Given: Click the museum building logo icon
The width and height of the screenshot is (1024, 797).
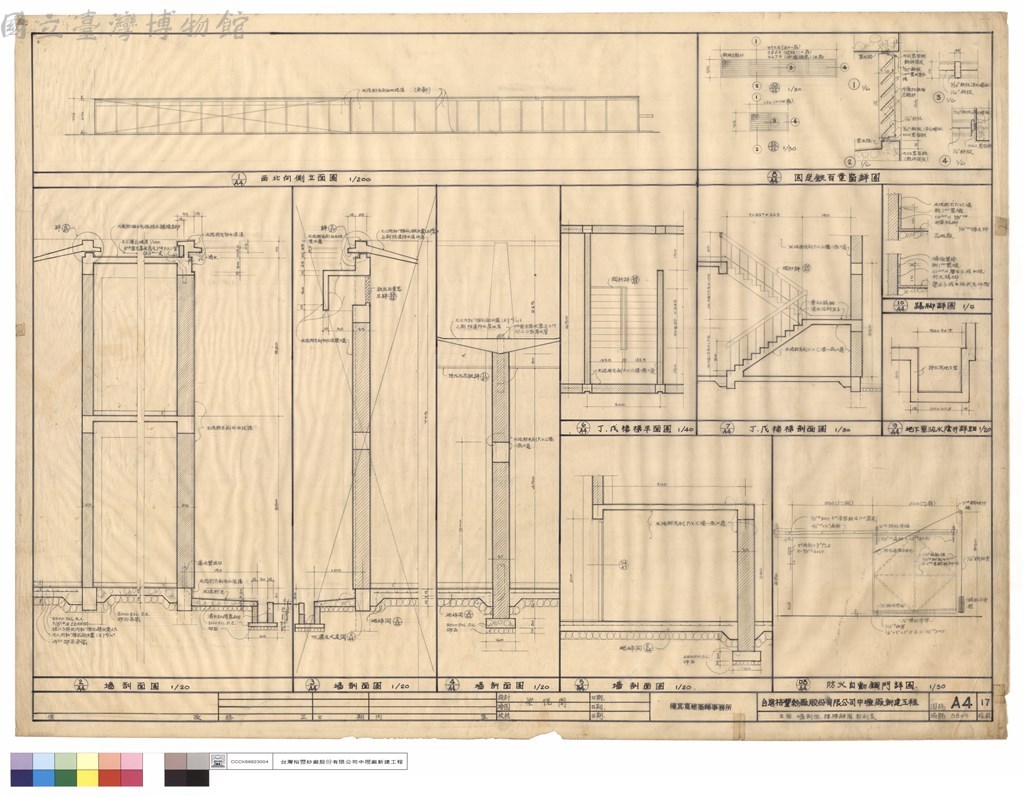Looking at the screenshot, I should 217,762.
